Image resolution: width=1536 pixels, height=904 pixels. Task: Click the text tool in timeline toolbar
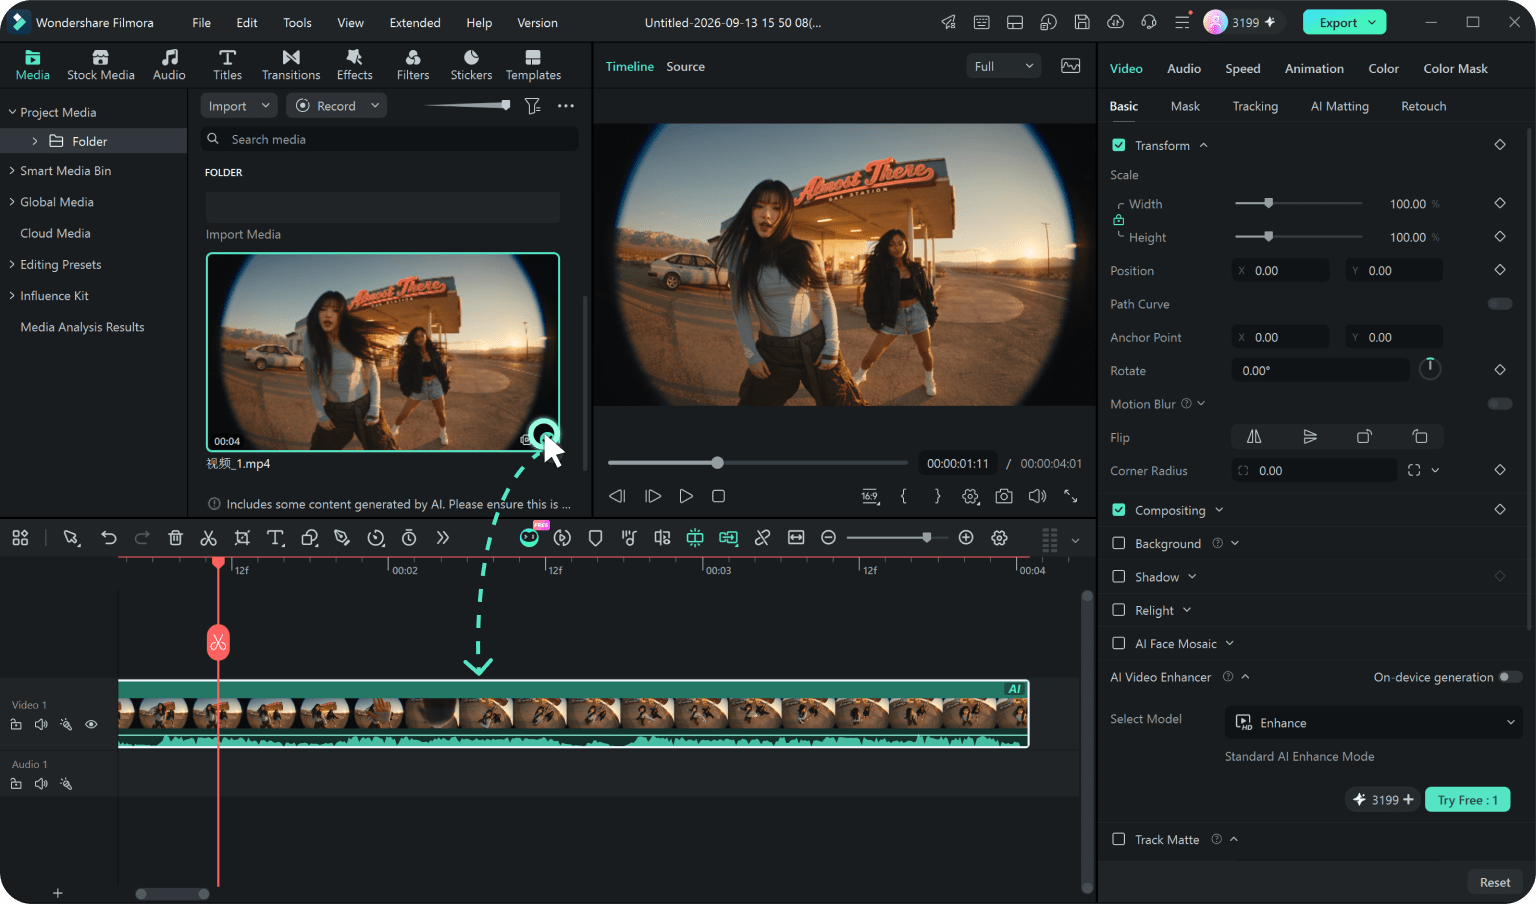(x=276, y=538)
